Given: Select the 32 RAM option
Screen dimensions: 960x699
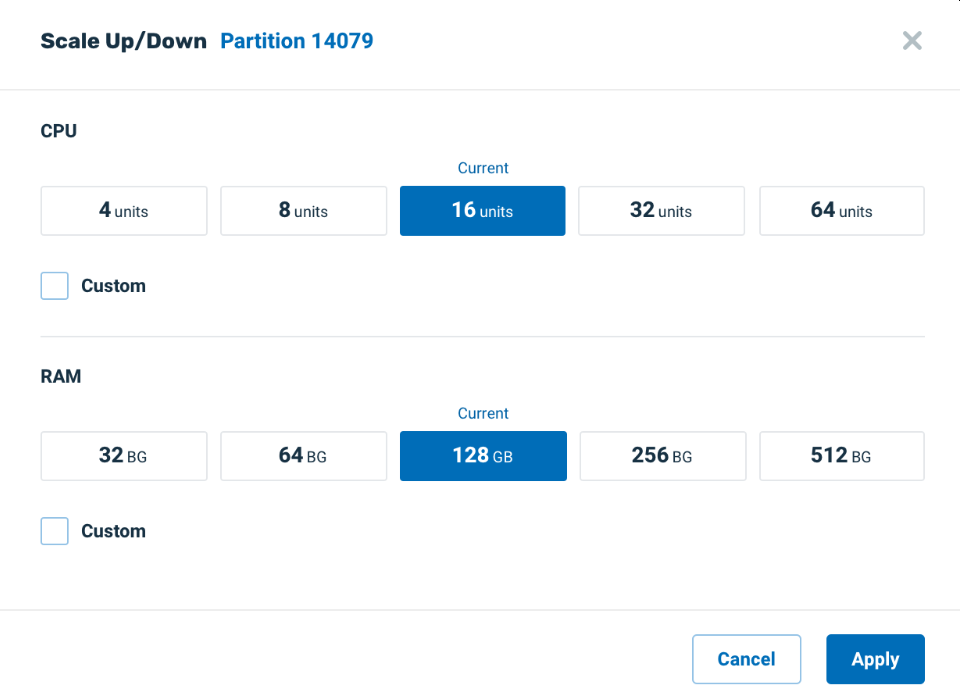Looking at the screenshot, I should coord(124,456).
